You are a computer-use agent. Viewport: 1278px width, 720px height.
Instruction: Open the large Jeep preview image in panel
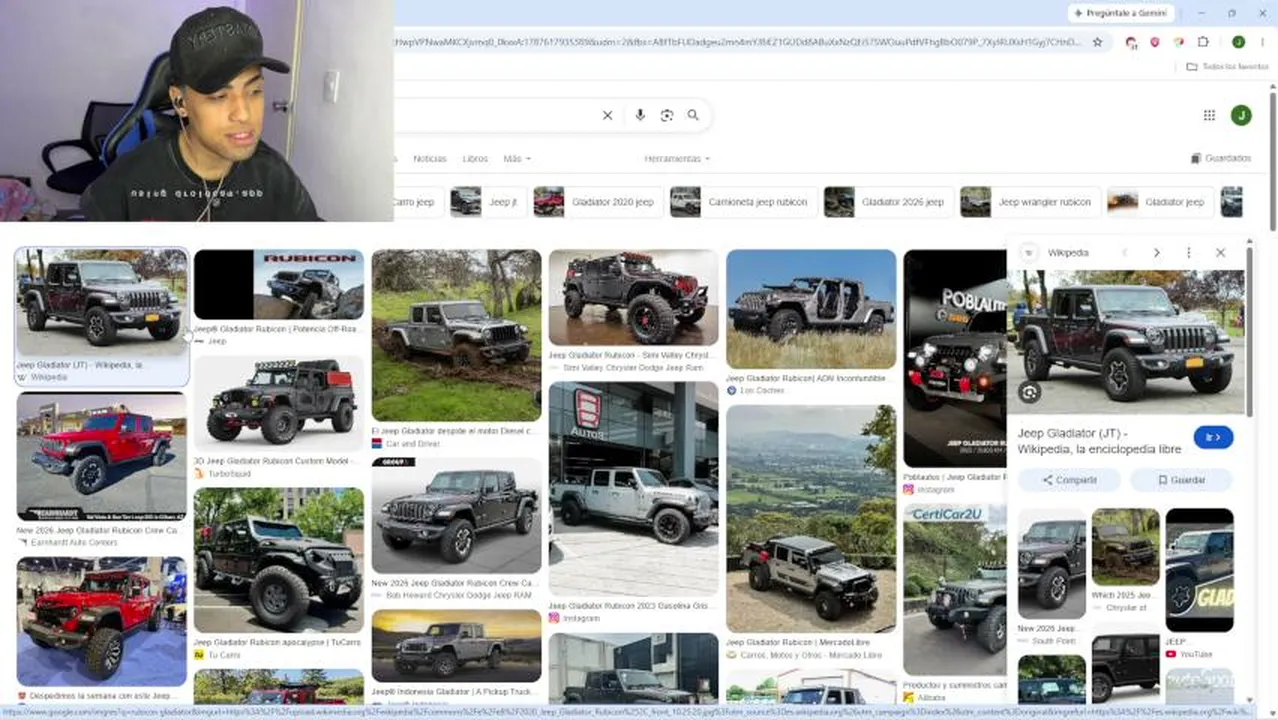pos(1126,341)
